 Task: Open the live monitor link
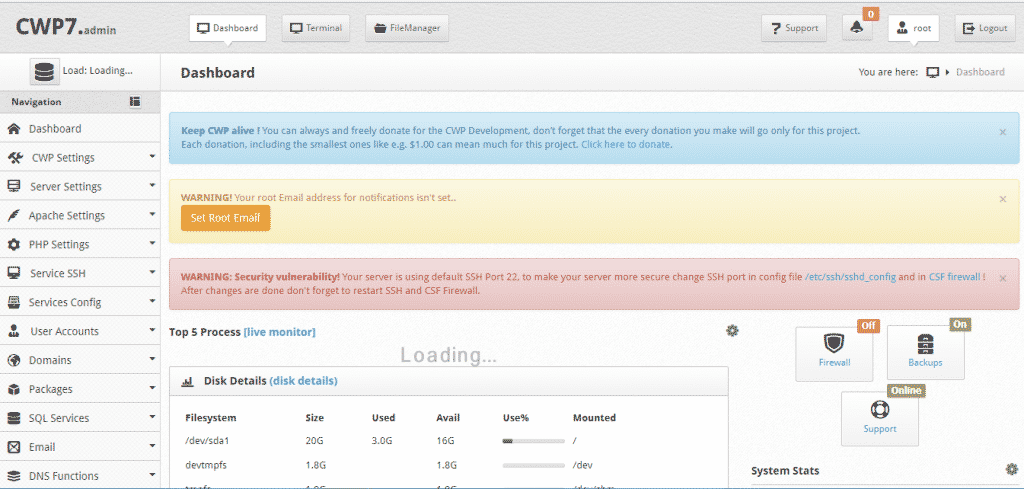tap(279, 332)
